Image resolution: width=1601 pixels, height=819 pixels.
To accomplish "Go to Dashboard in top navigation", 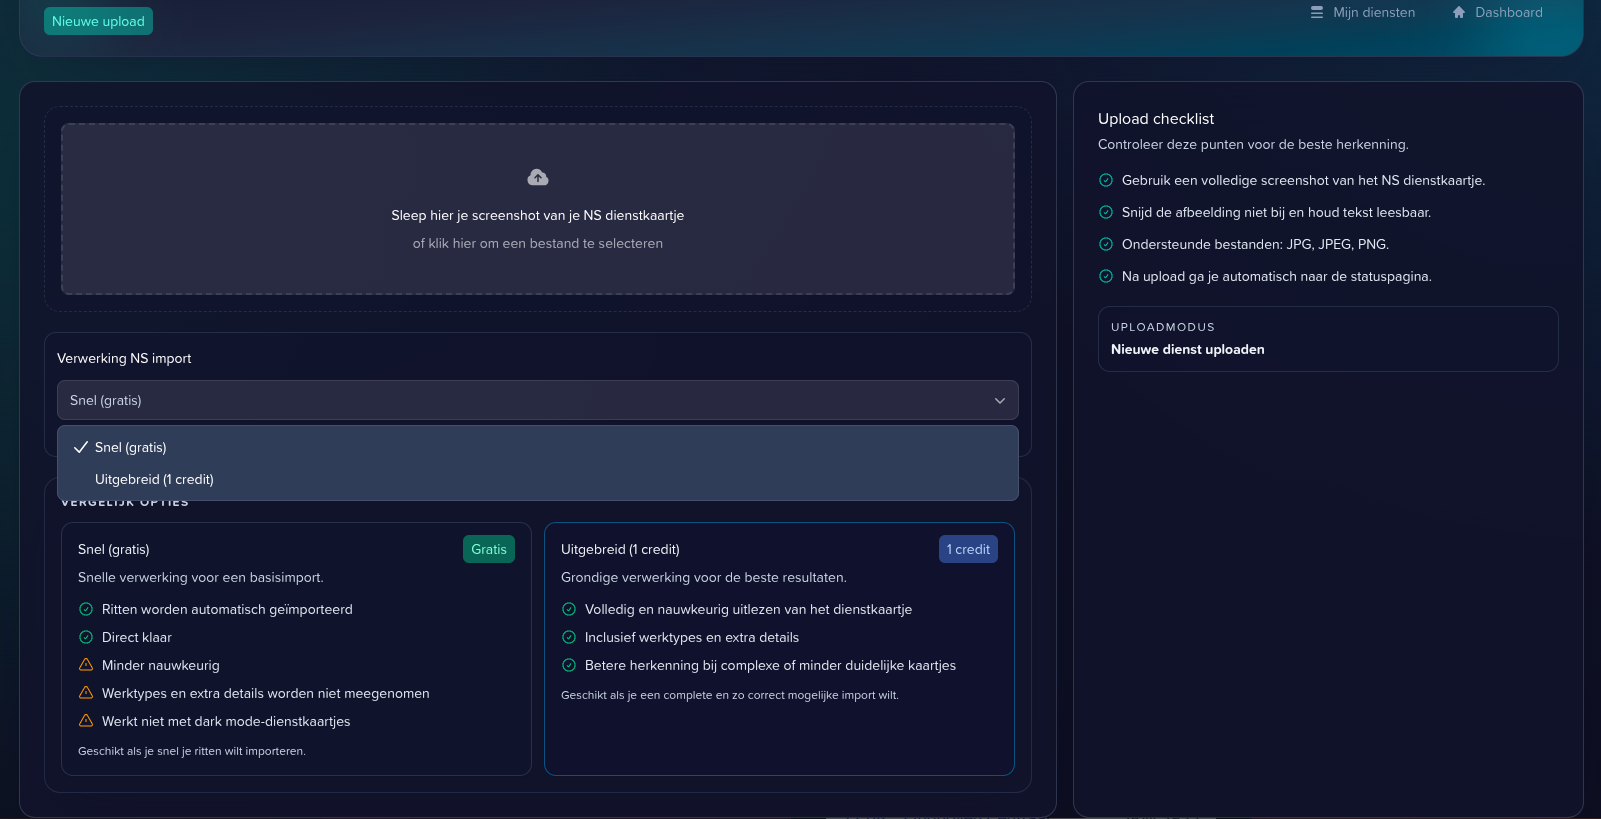I will (x=1497, y=12).
